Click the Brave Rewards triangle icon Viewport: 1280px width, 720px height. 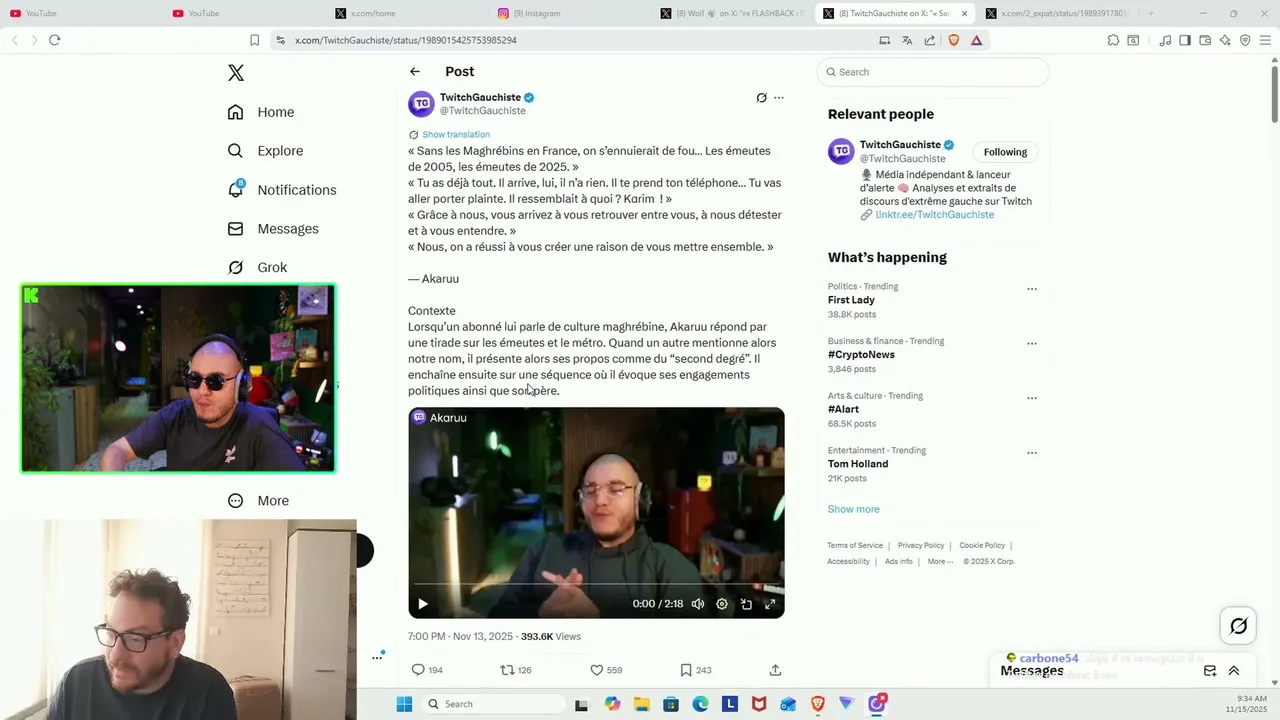(x=976, y=40)
